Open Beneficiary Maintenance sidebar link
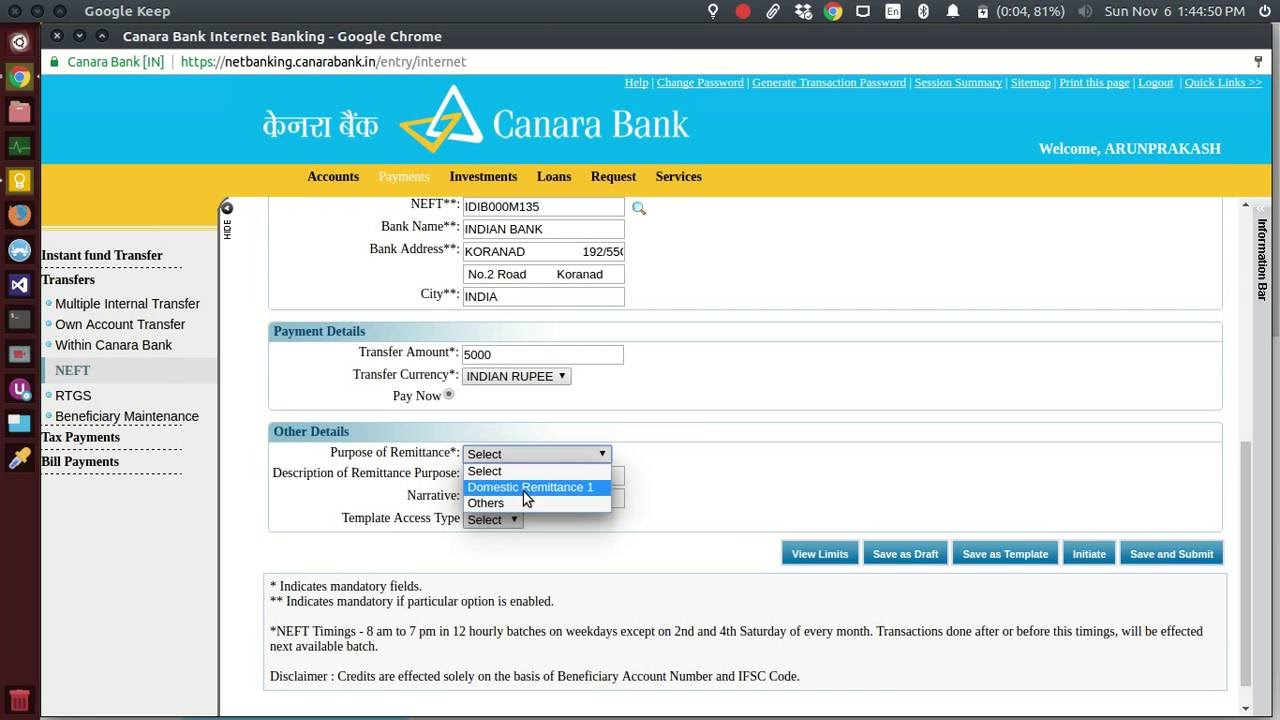The height and width of the screenshot is (720, 1280). coord(127,417)
